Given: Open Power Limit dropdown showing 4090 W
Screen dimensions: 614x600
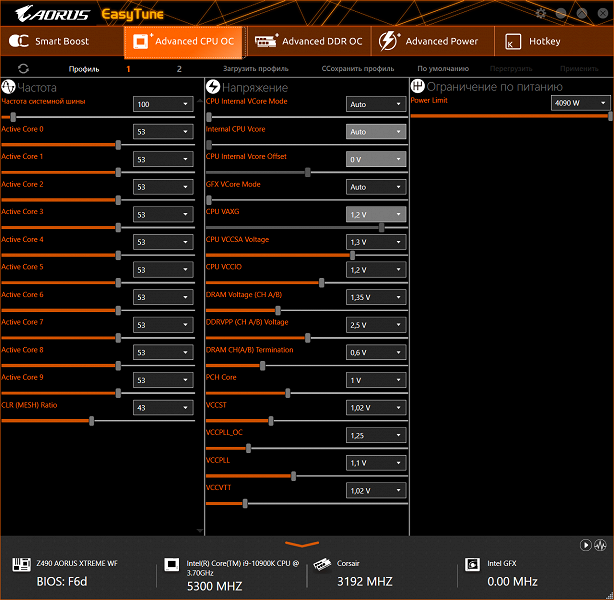Looking at the screenshot, I should [581, 103].
